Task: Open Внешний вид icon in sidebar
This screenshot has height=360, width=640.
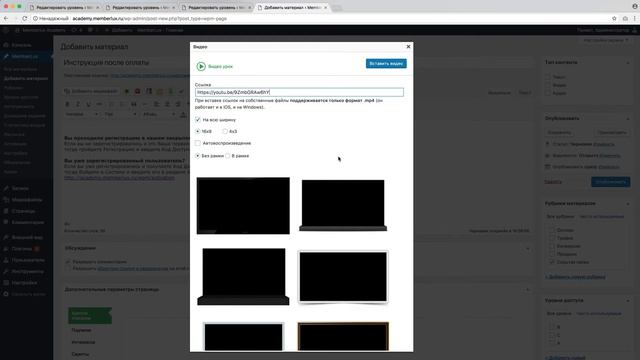Action: 6,237
